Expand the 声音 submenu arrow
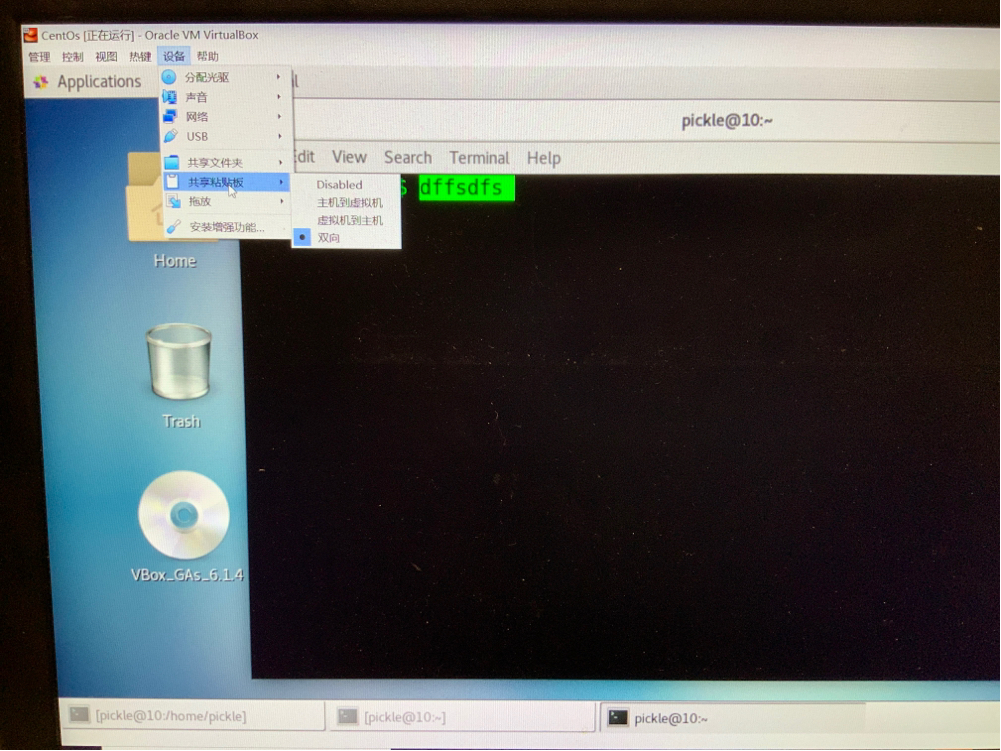1001x751 pixels. point(279,96)
